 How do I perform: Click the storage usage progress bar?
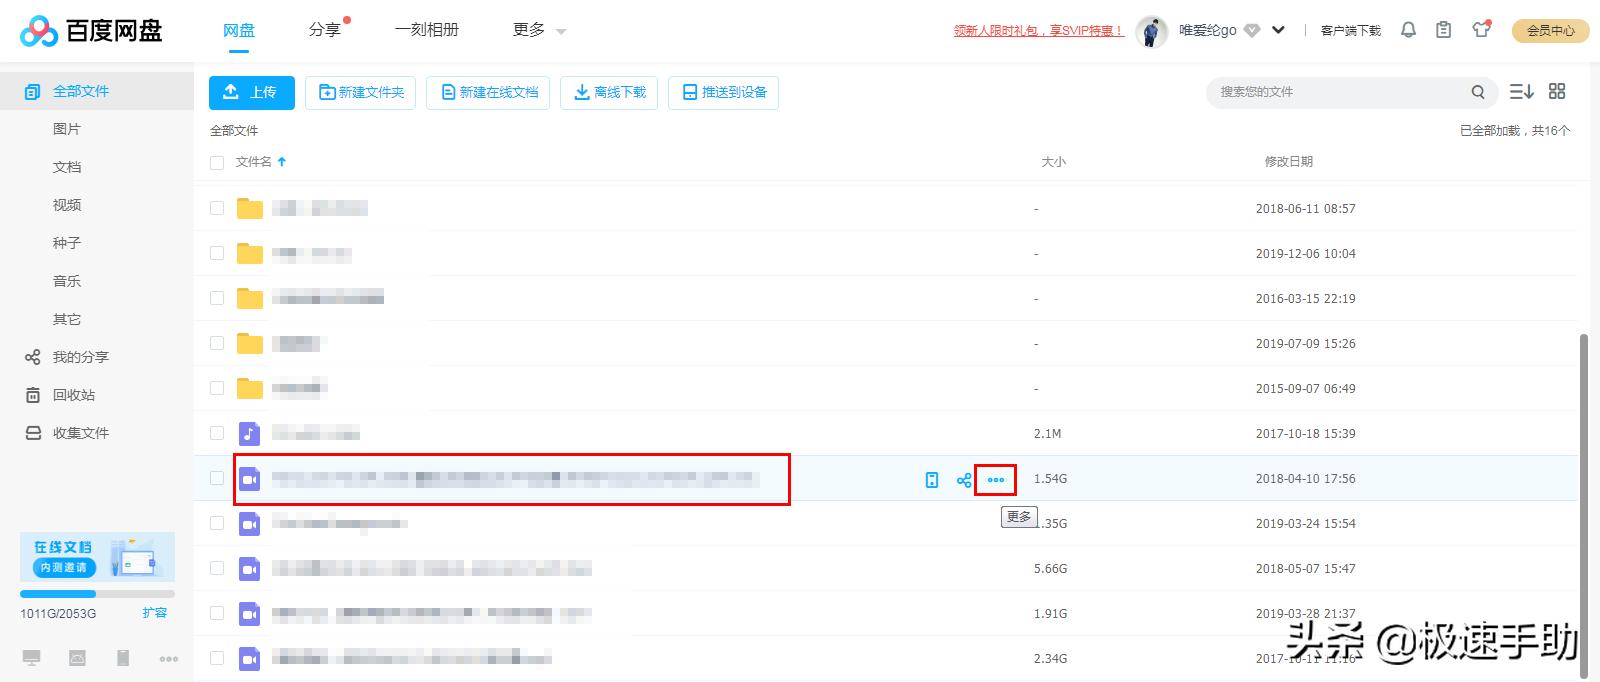tap(97, 594)
